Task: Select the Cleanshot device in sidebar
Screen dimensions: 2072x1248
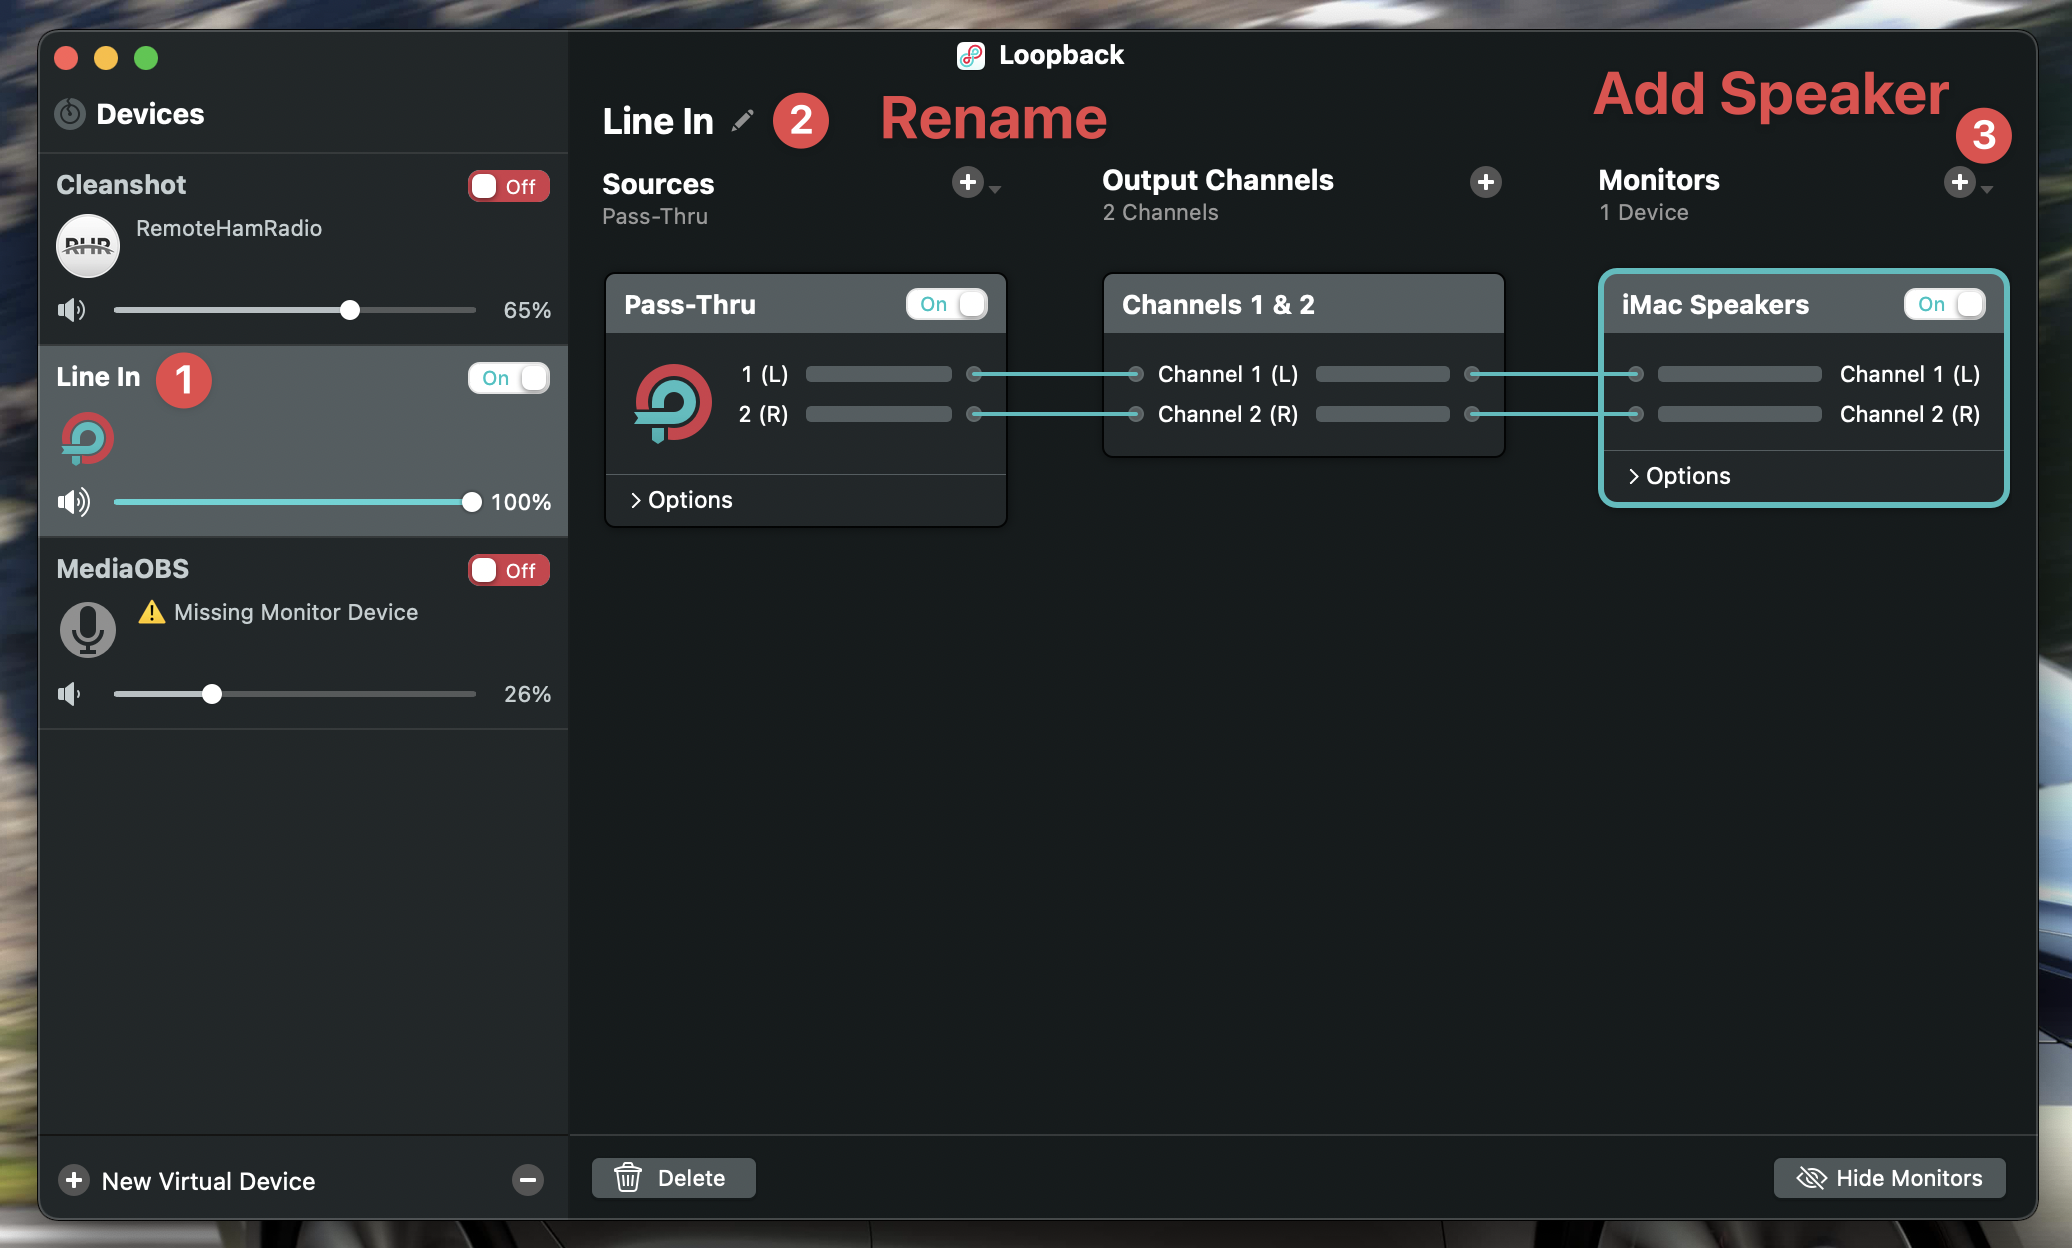Action: (121, 185)
